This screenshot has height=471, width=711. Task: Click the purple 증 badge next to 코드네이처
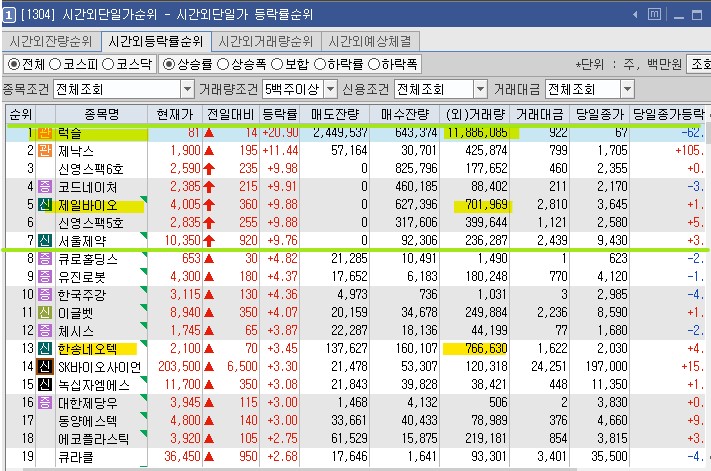click(45, 186)
